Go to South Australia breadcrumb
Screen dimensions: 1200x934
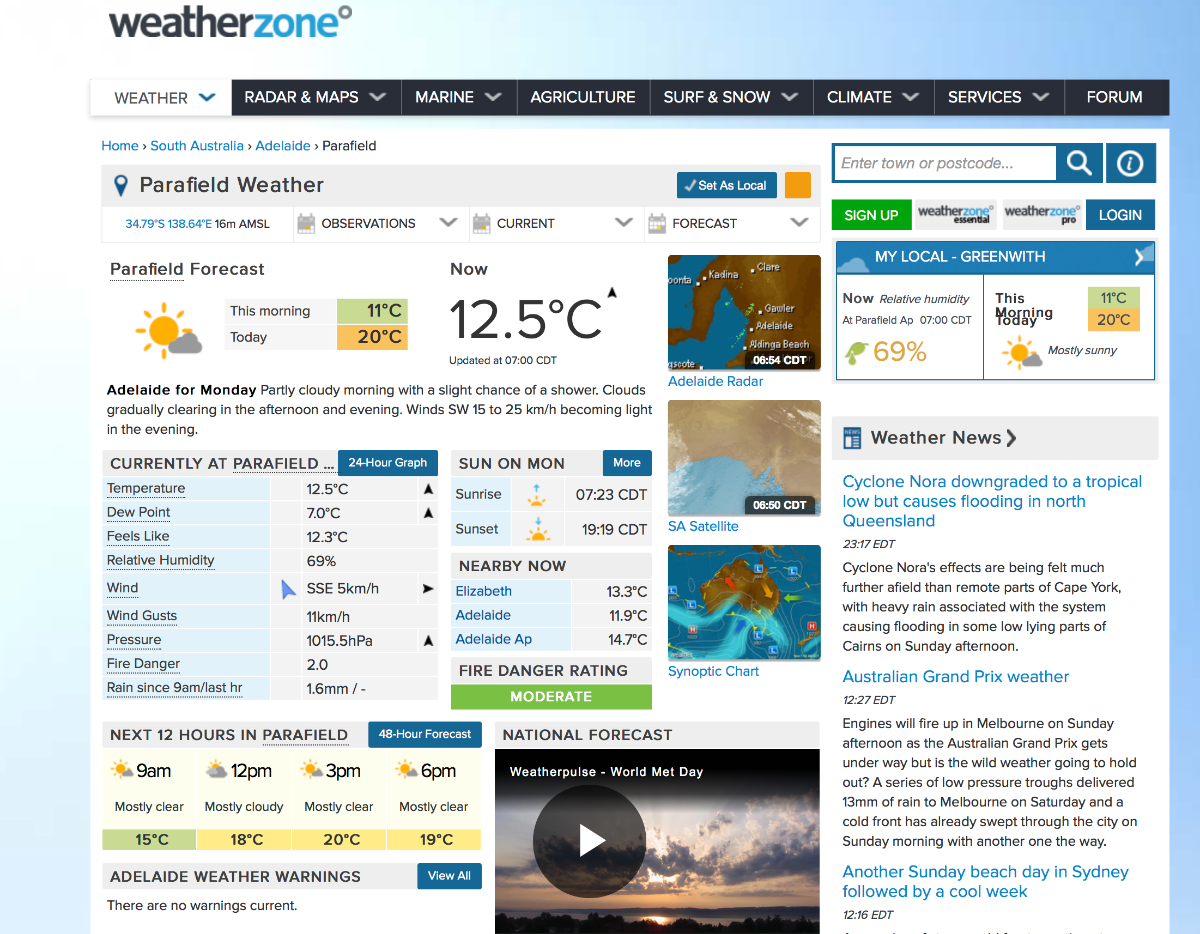coord(197,146)
